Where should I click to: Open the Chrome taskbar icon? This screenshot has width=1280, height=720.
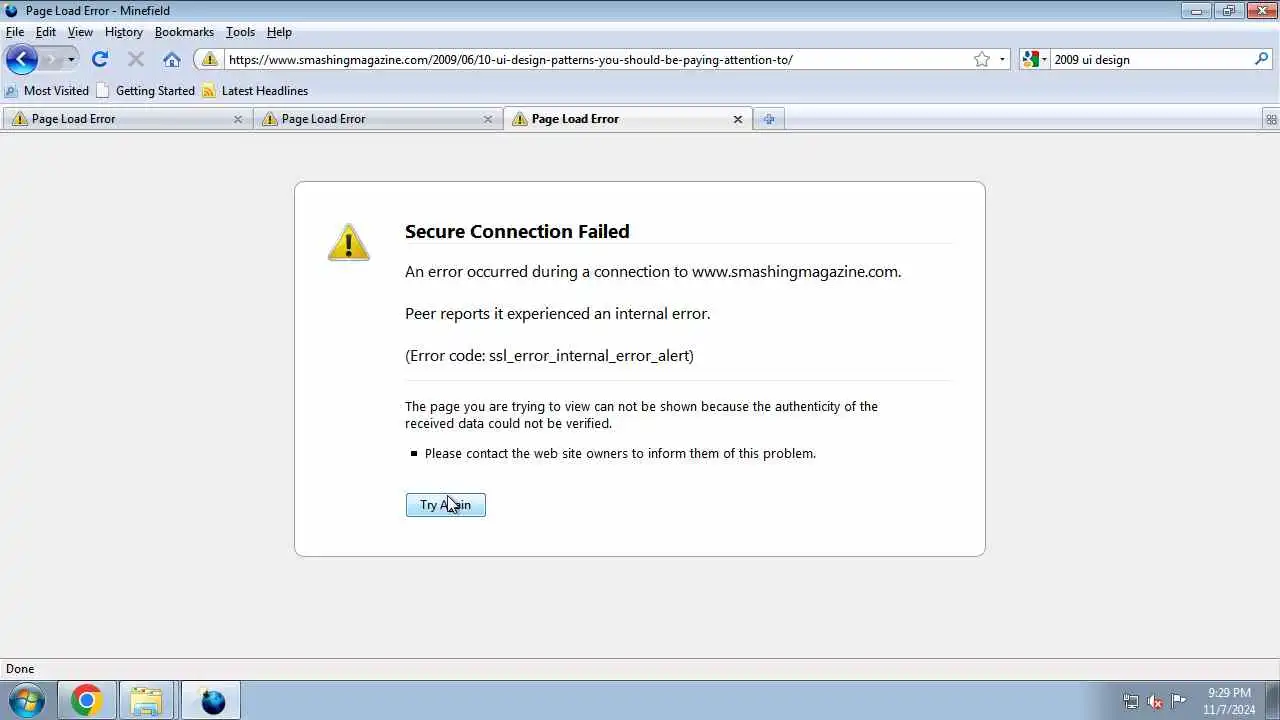[86, 701]
